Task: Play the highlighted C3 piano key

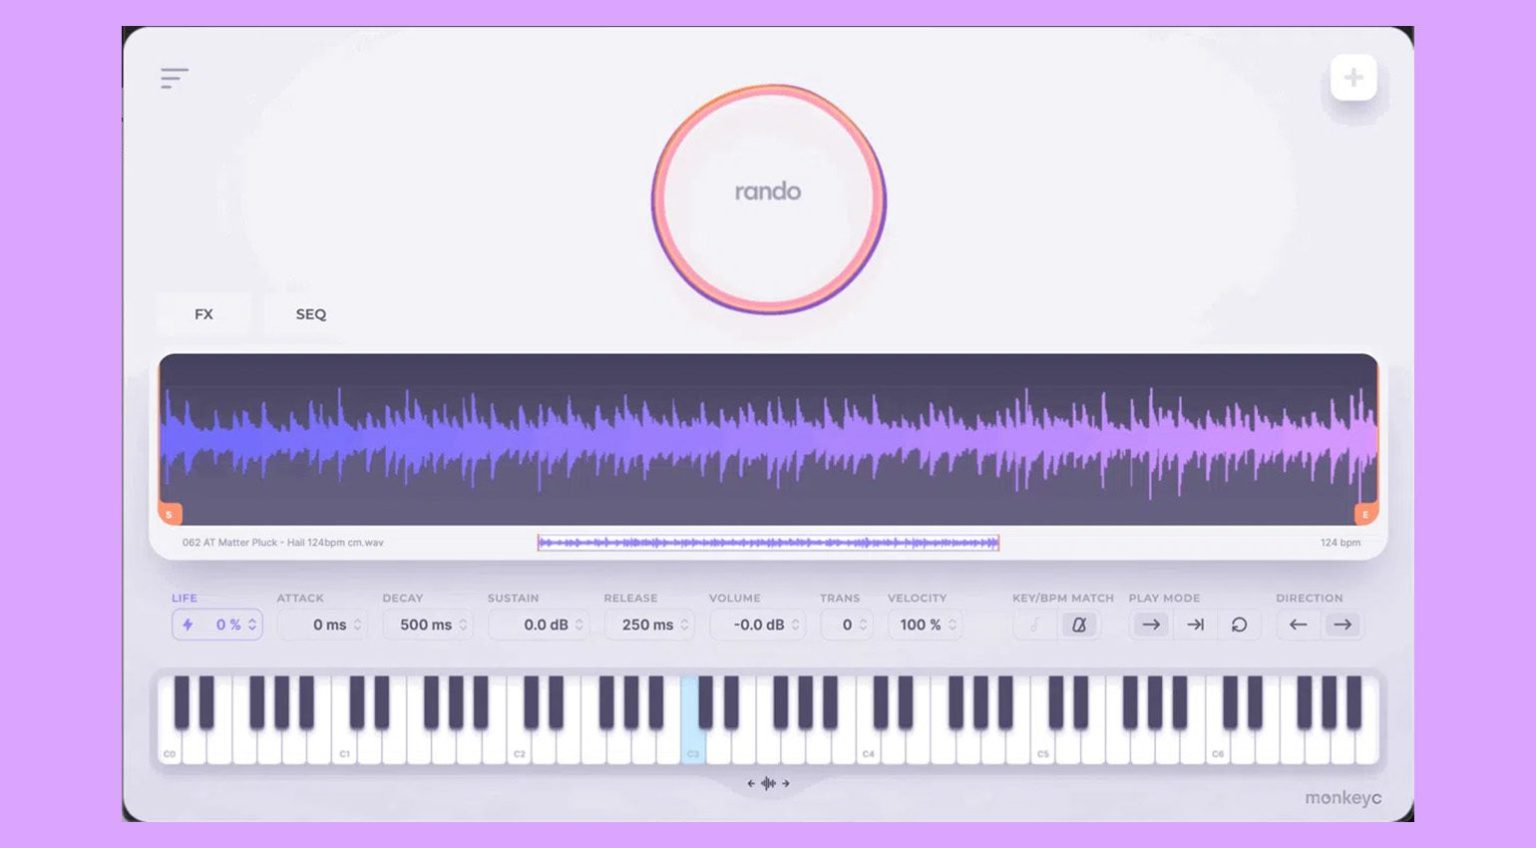Action: (691, 740)
